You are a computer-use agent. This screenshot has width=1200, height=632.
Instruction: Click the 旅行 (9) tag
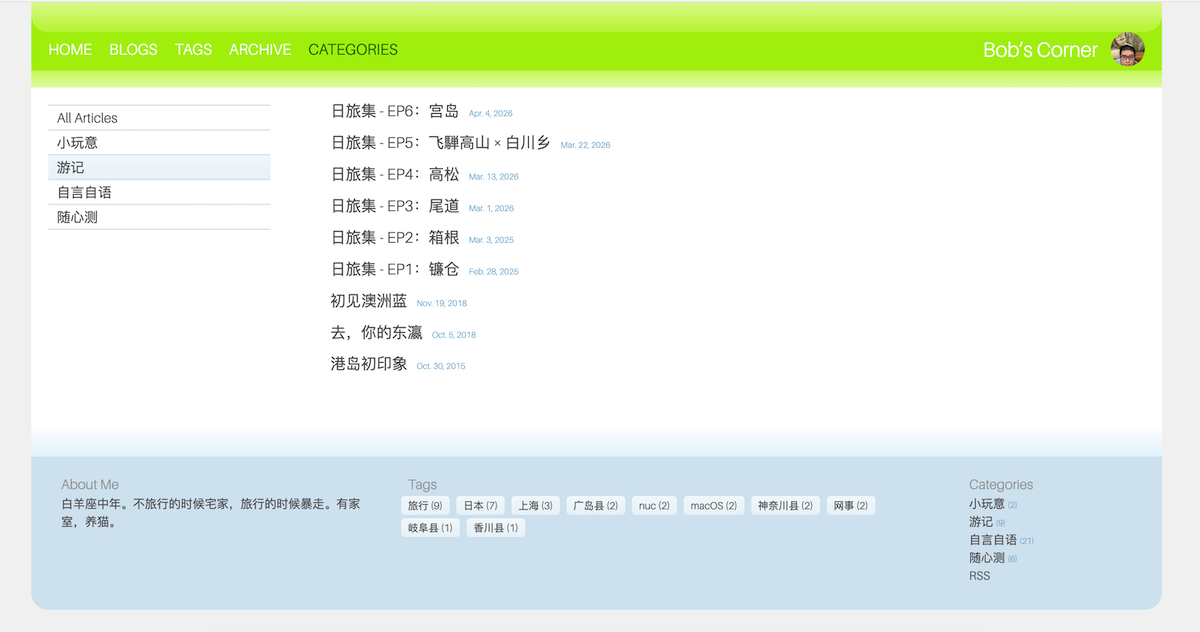(x=425, y=505)
